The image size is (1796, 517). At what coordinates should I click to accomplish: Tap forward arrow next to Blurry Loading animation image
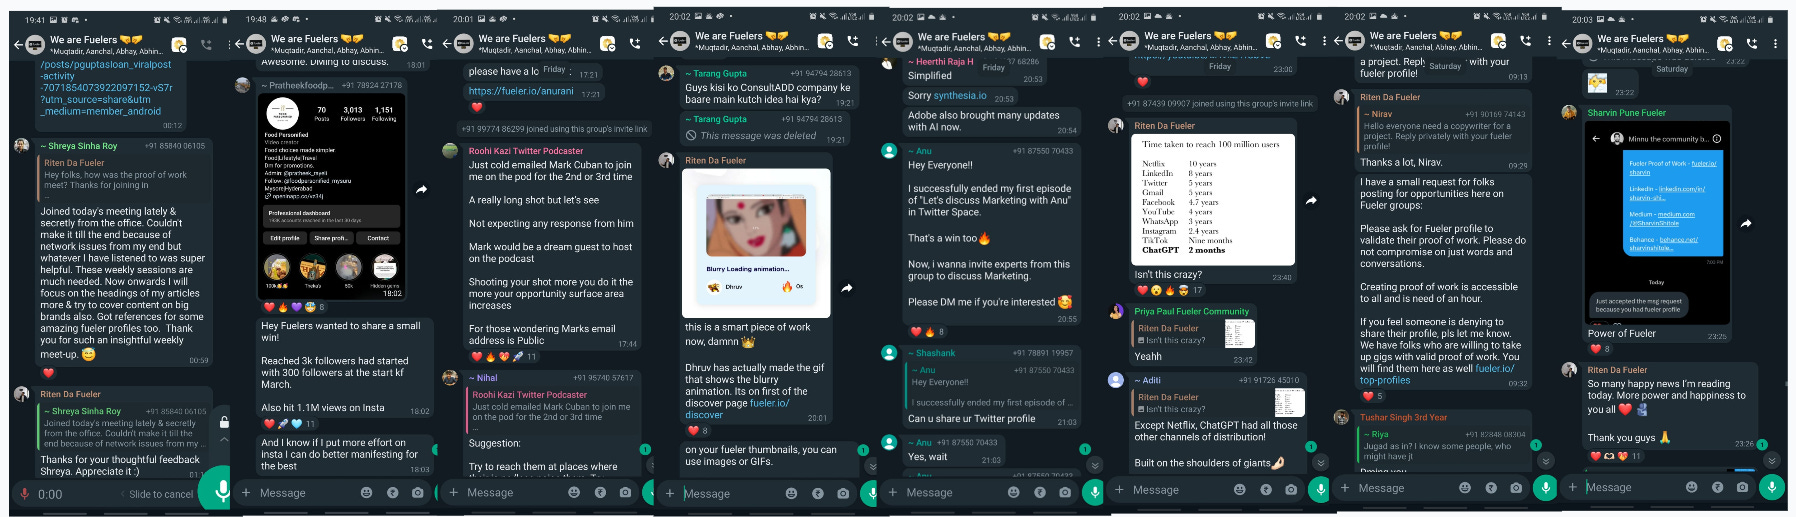pos(847,288)
